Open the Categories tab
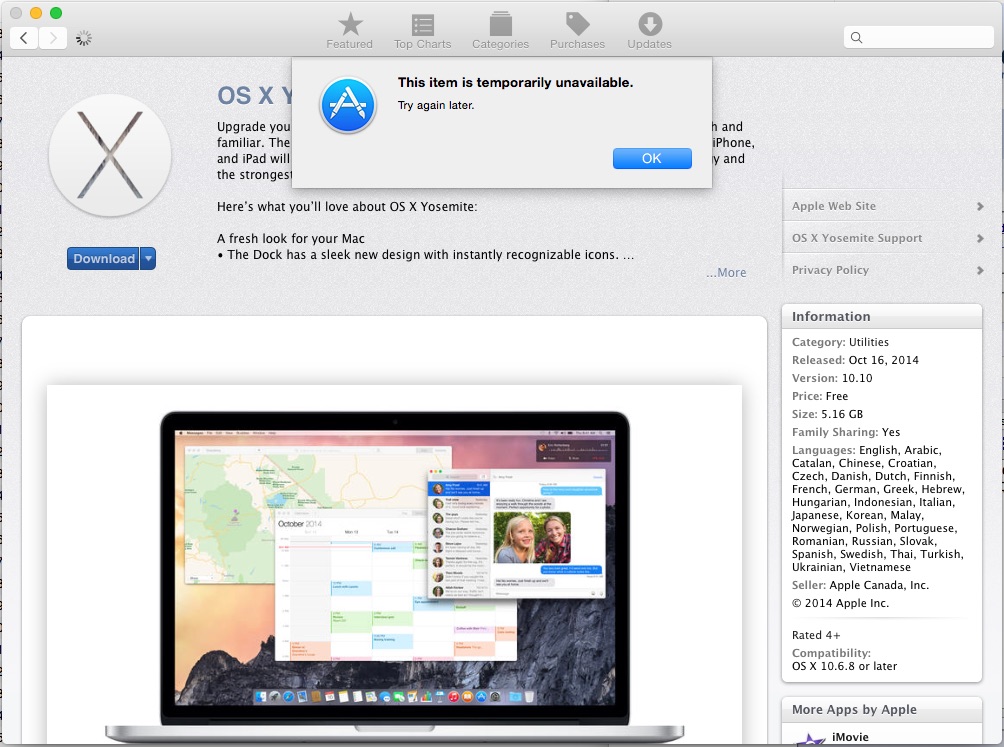The image size is (1004, 747). tap(501, 31)
